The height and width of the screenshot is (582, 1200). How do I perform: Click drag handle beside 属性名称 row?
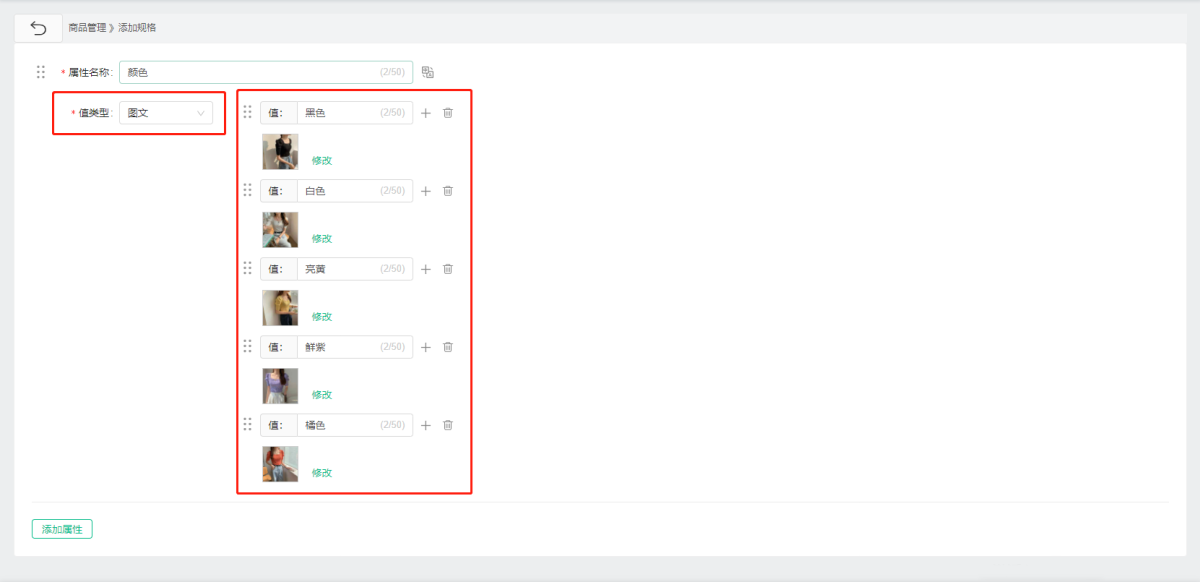41,72
